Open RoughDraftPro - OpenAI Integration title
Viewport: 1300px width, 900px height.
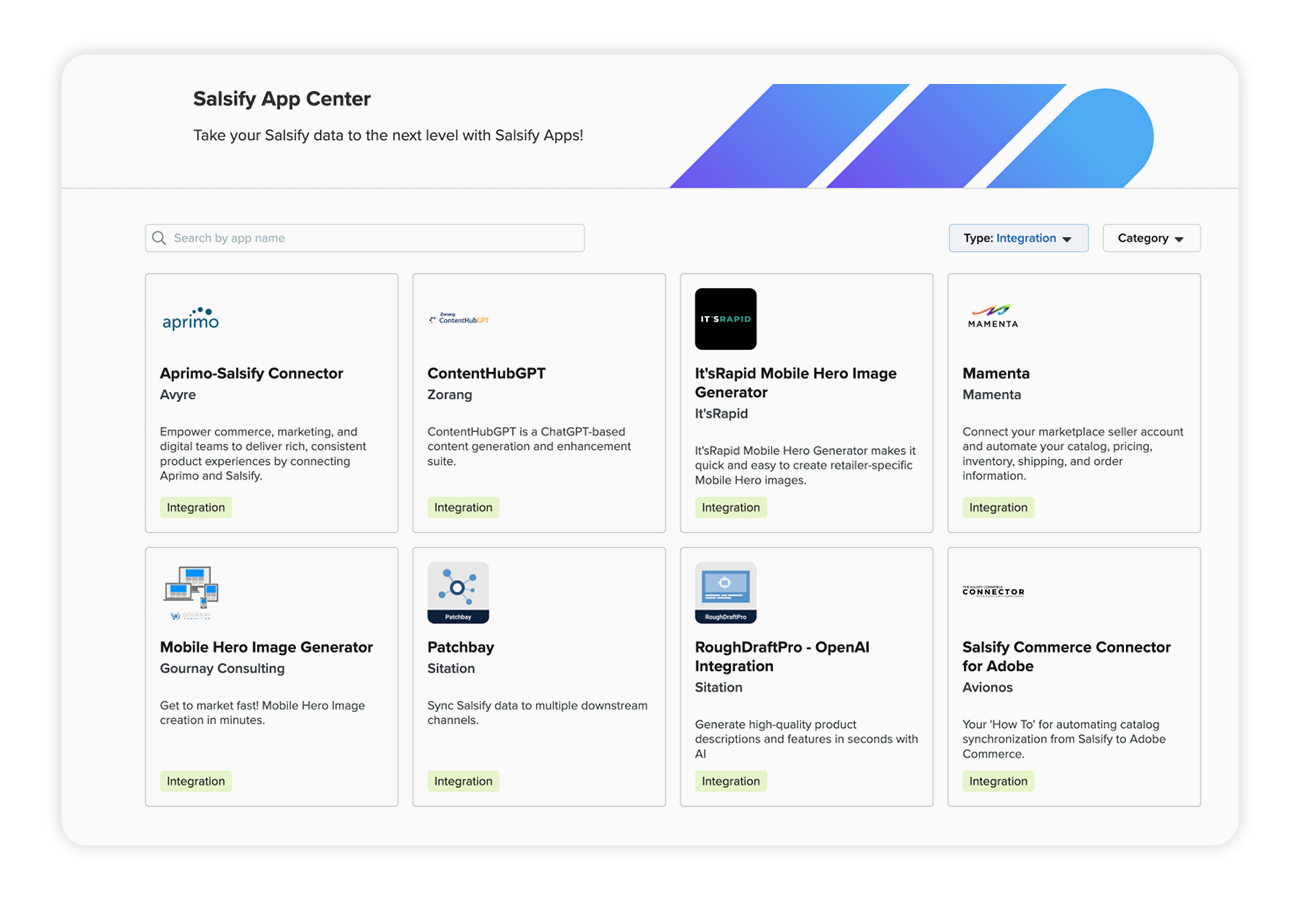[x=782, y=657]
